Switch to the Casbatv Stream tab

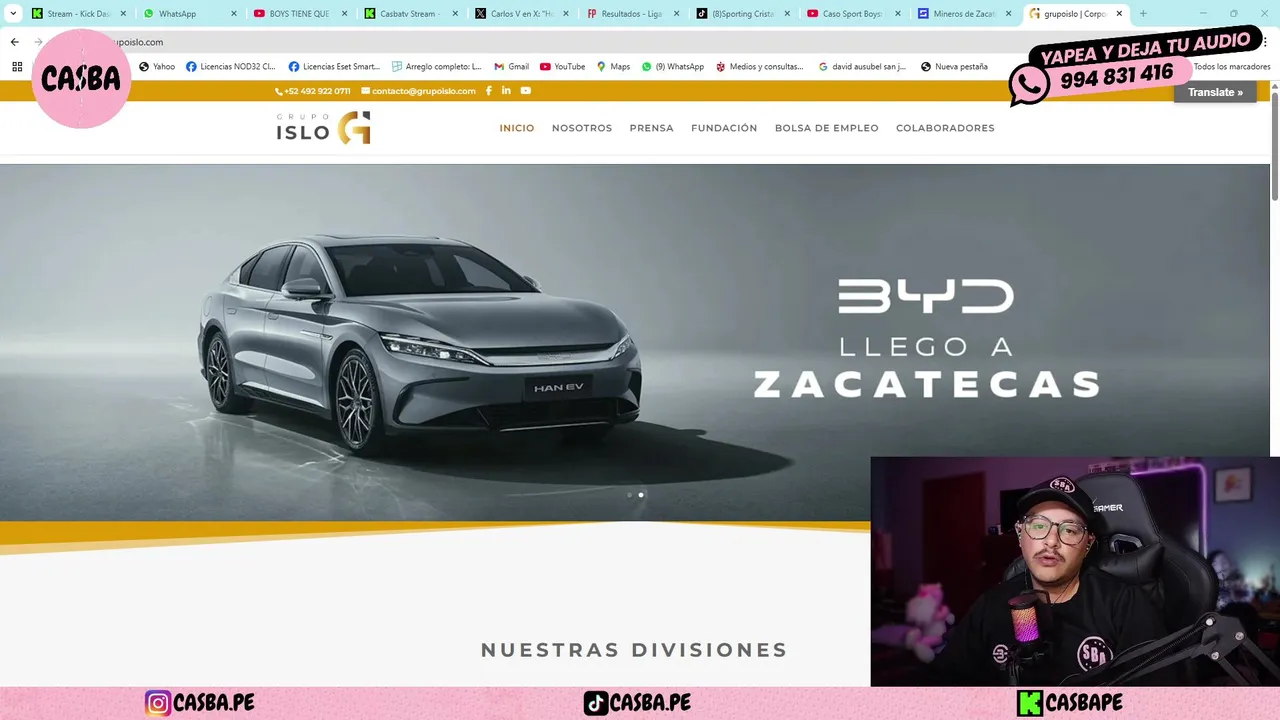[410, 14]
